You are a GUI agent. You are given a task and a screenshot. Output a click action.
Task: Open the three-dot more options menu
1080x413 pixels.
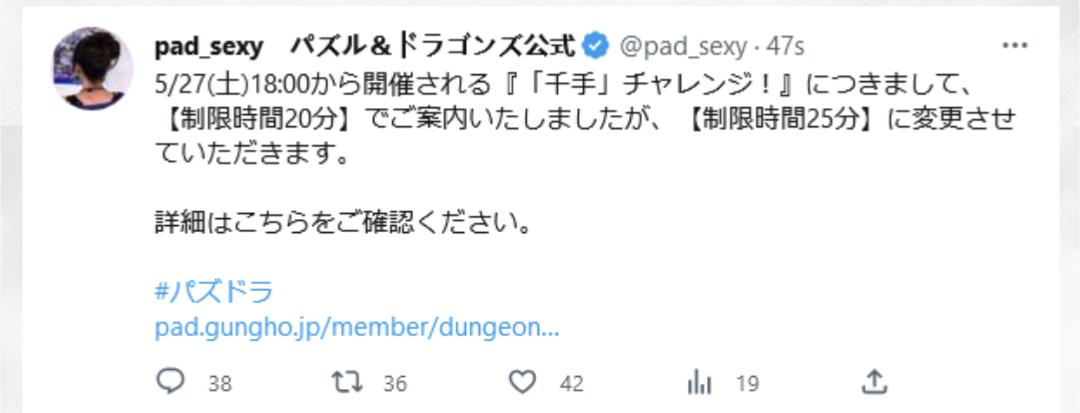1015,46
